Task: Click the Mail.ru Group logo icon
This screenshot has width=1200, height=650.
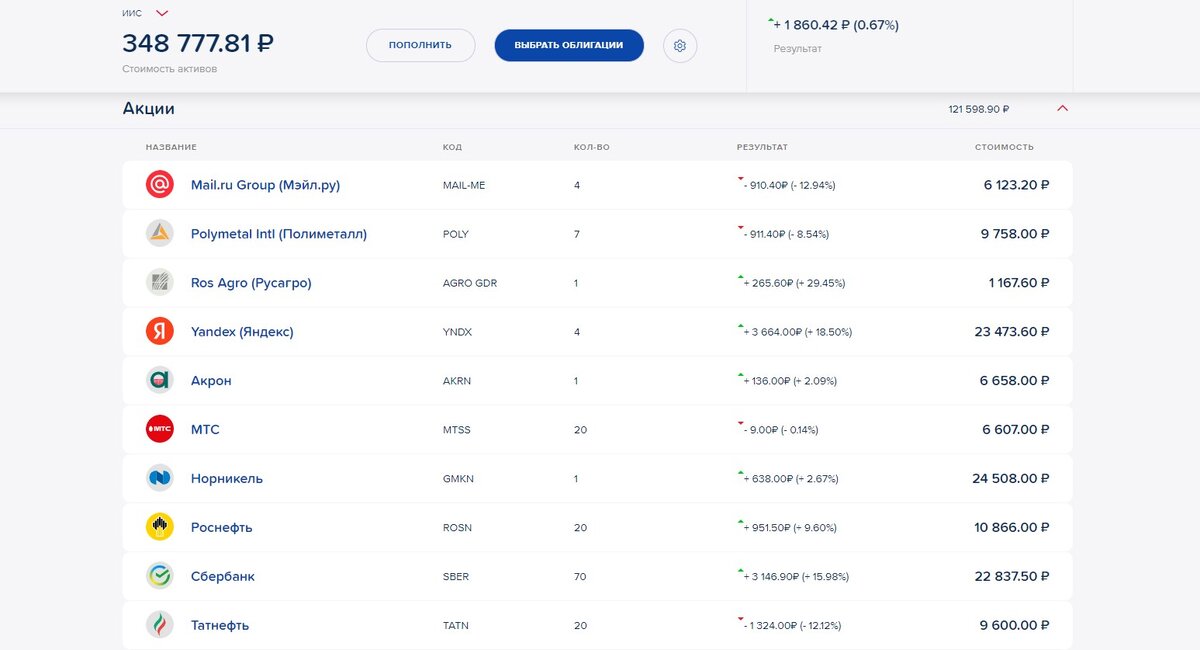Action: (x=160, y=185)
